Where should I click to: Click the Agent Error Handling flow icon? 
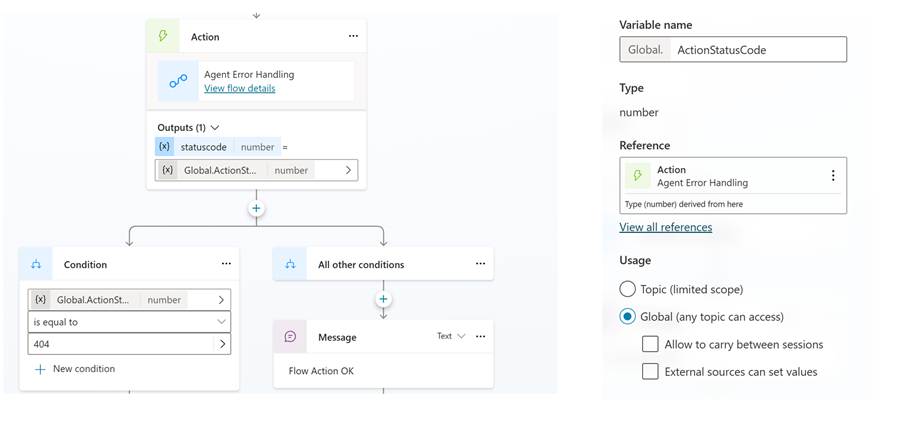click(x=178, y=81)
